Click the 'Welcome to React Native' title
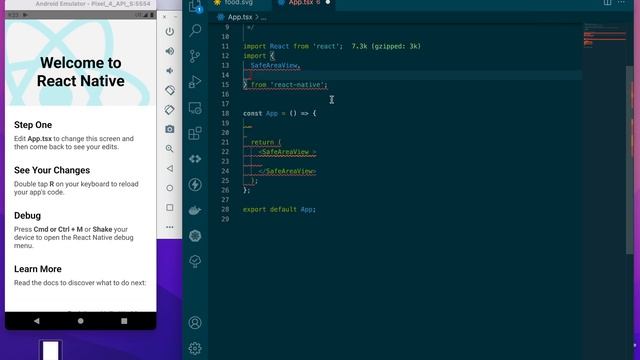Viewport: 640px width, 360px height. [81, 72]
